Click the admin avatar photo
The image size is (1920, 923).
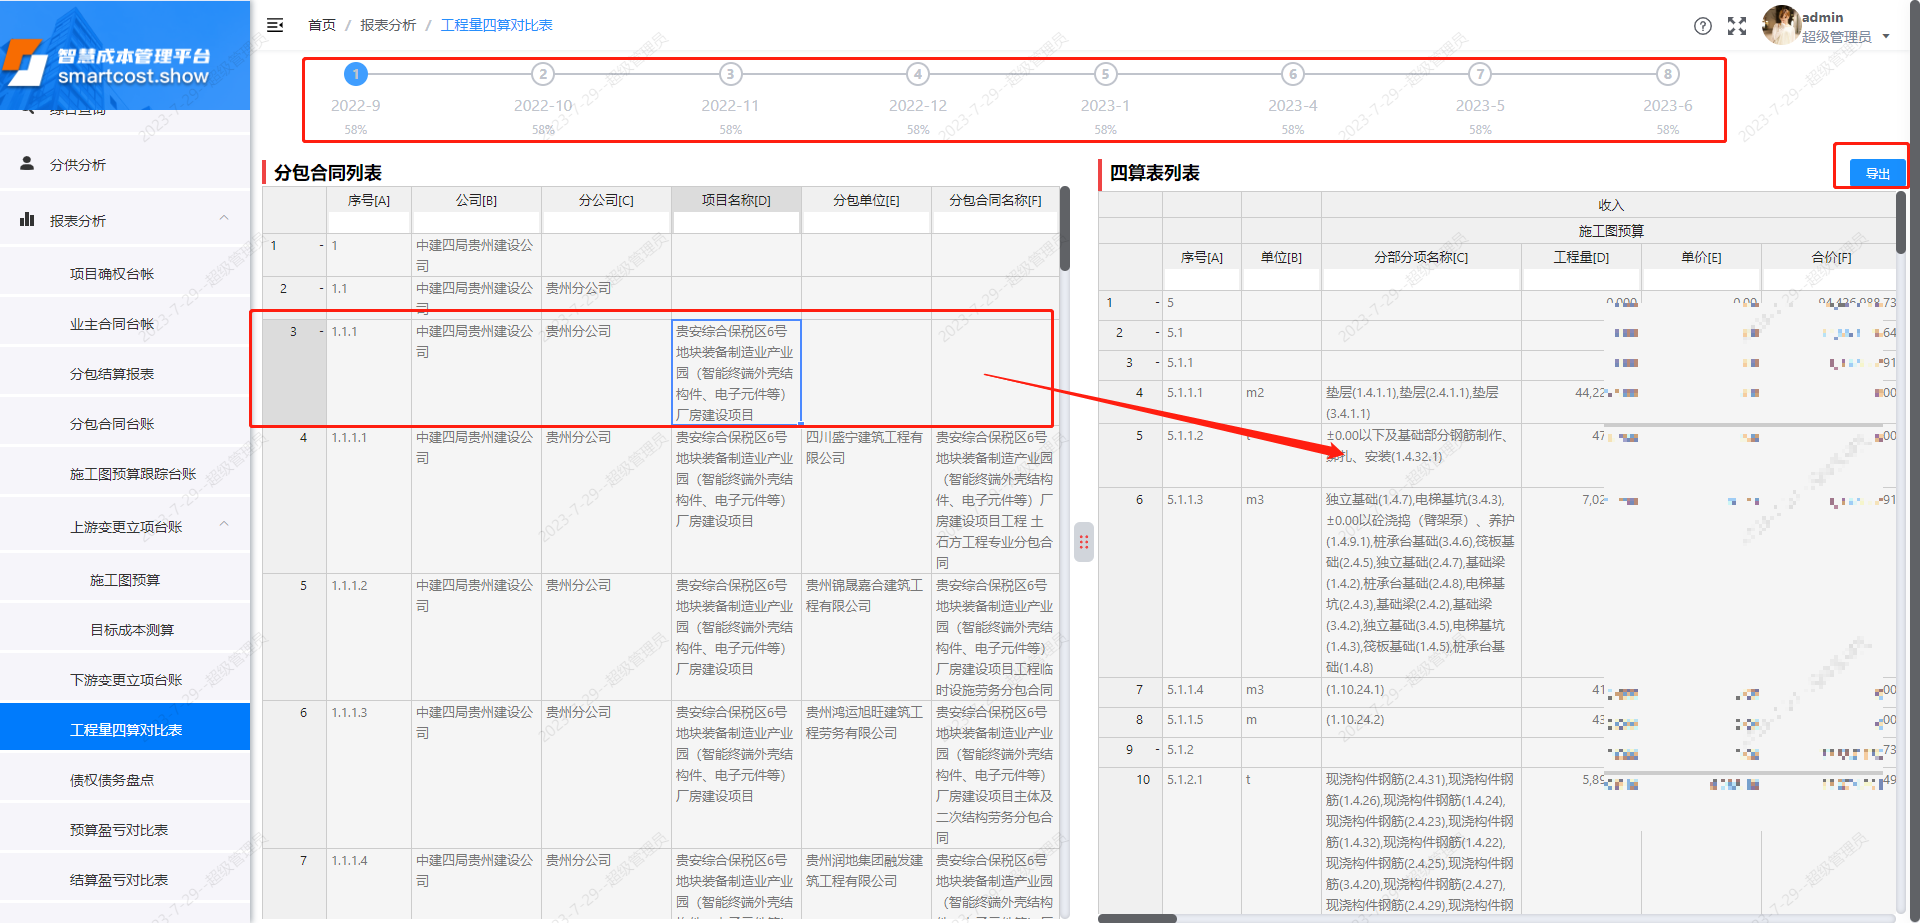[1782, 25]
